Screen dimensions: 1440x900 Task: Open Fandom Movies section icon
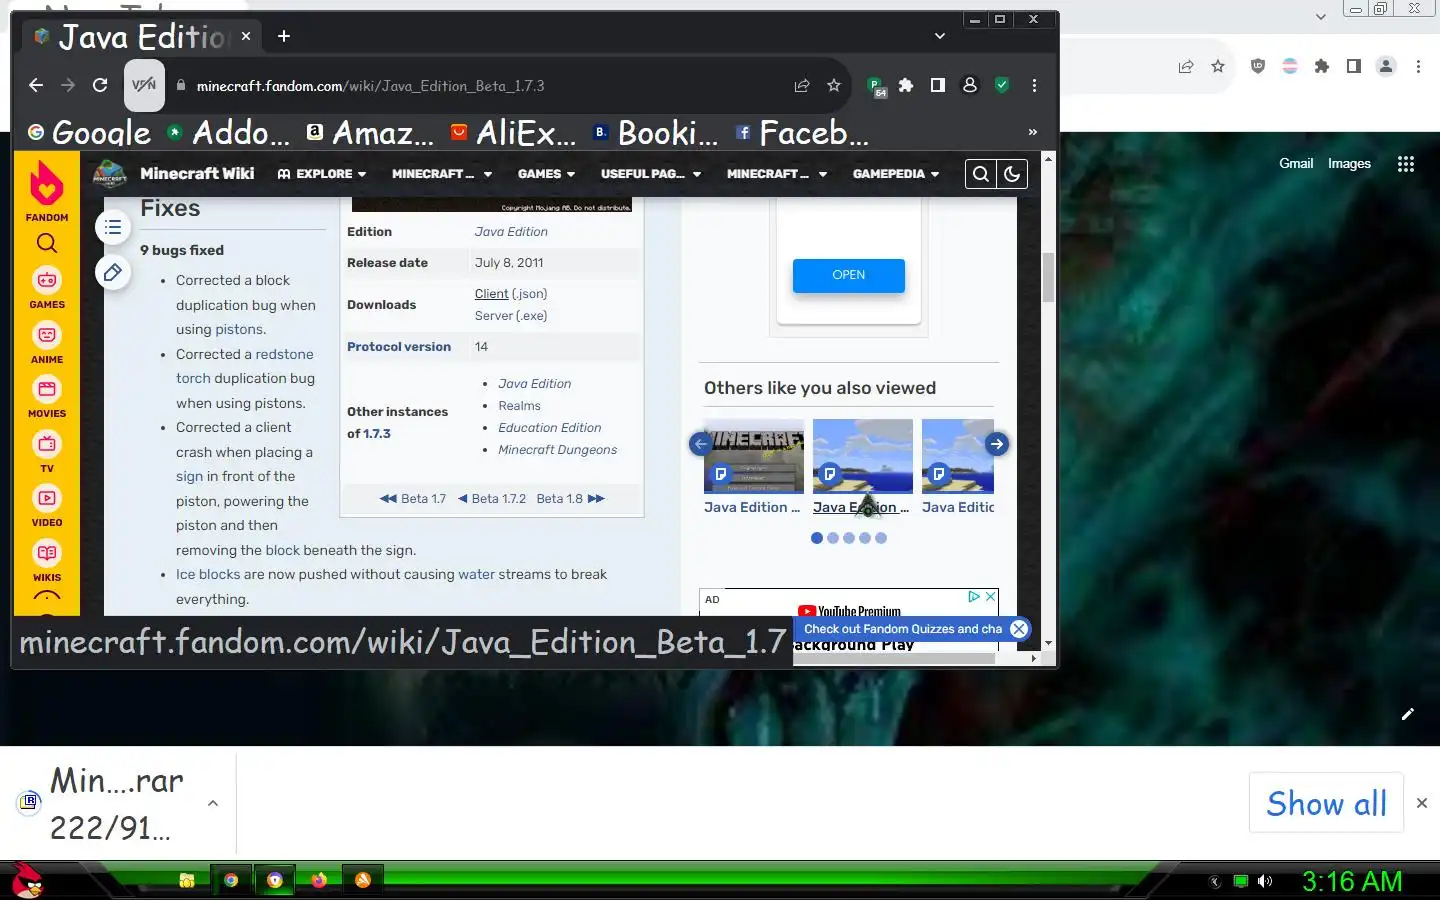pos(47,397)
